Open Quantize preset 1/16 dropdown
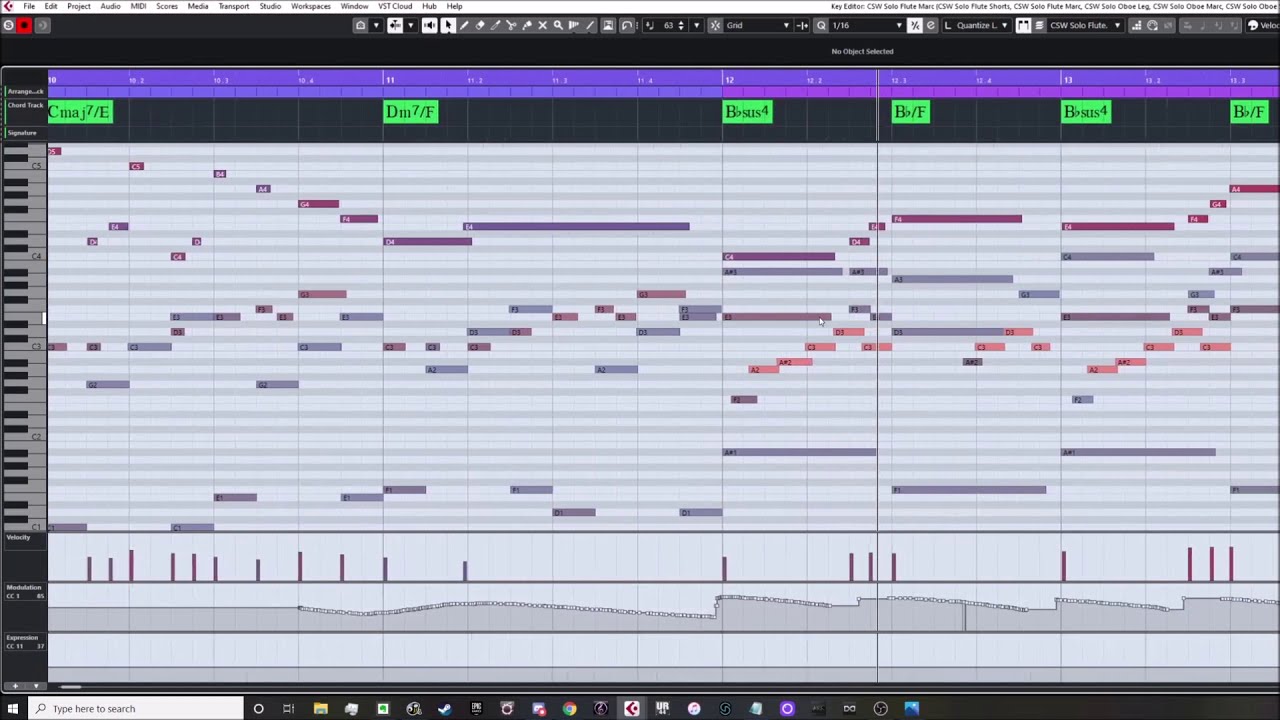 tap(866, 25)
